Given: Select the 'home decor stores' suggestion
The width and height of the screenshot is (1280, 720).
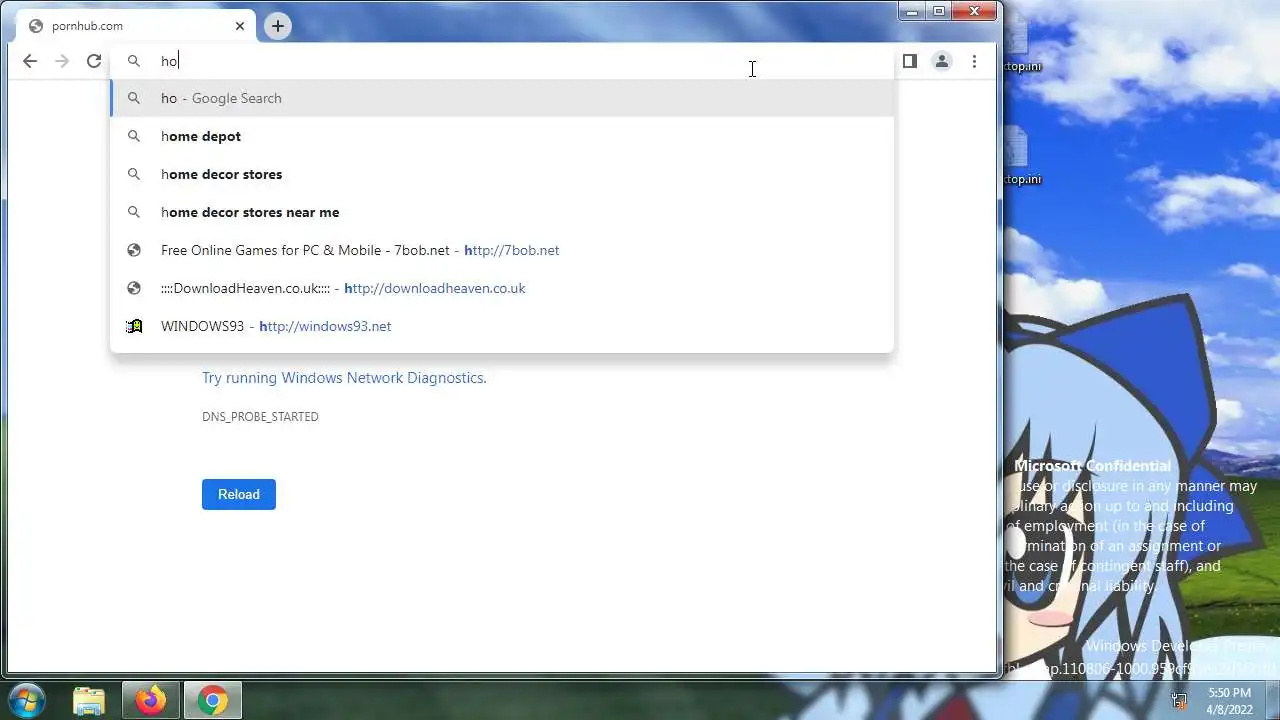Looking at the screenshot, I should [x=502, y=174].
